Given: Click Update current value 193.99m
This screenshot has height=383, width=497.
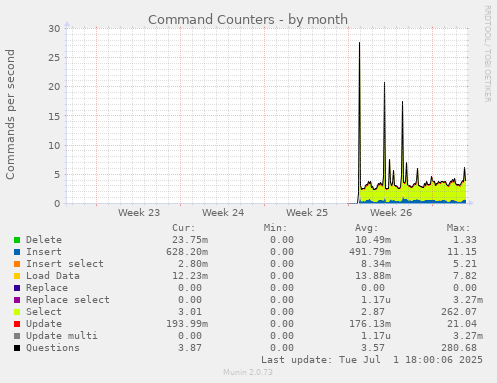Looking at the screenshot, I should tap(187, 324).
